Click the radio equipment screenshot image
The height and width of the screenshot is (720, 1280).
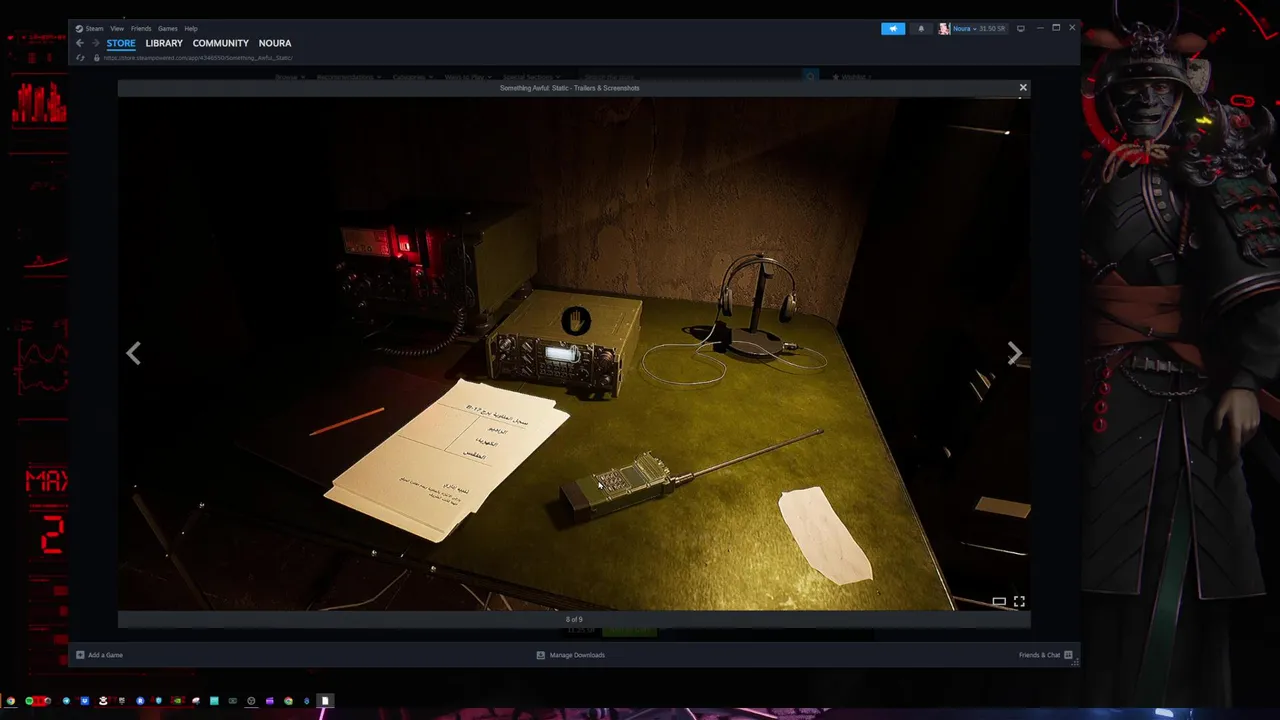coord(574,353)
